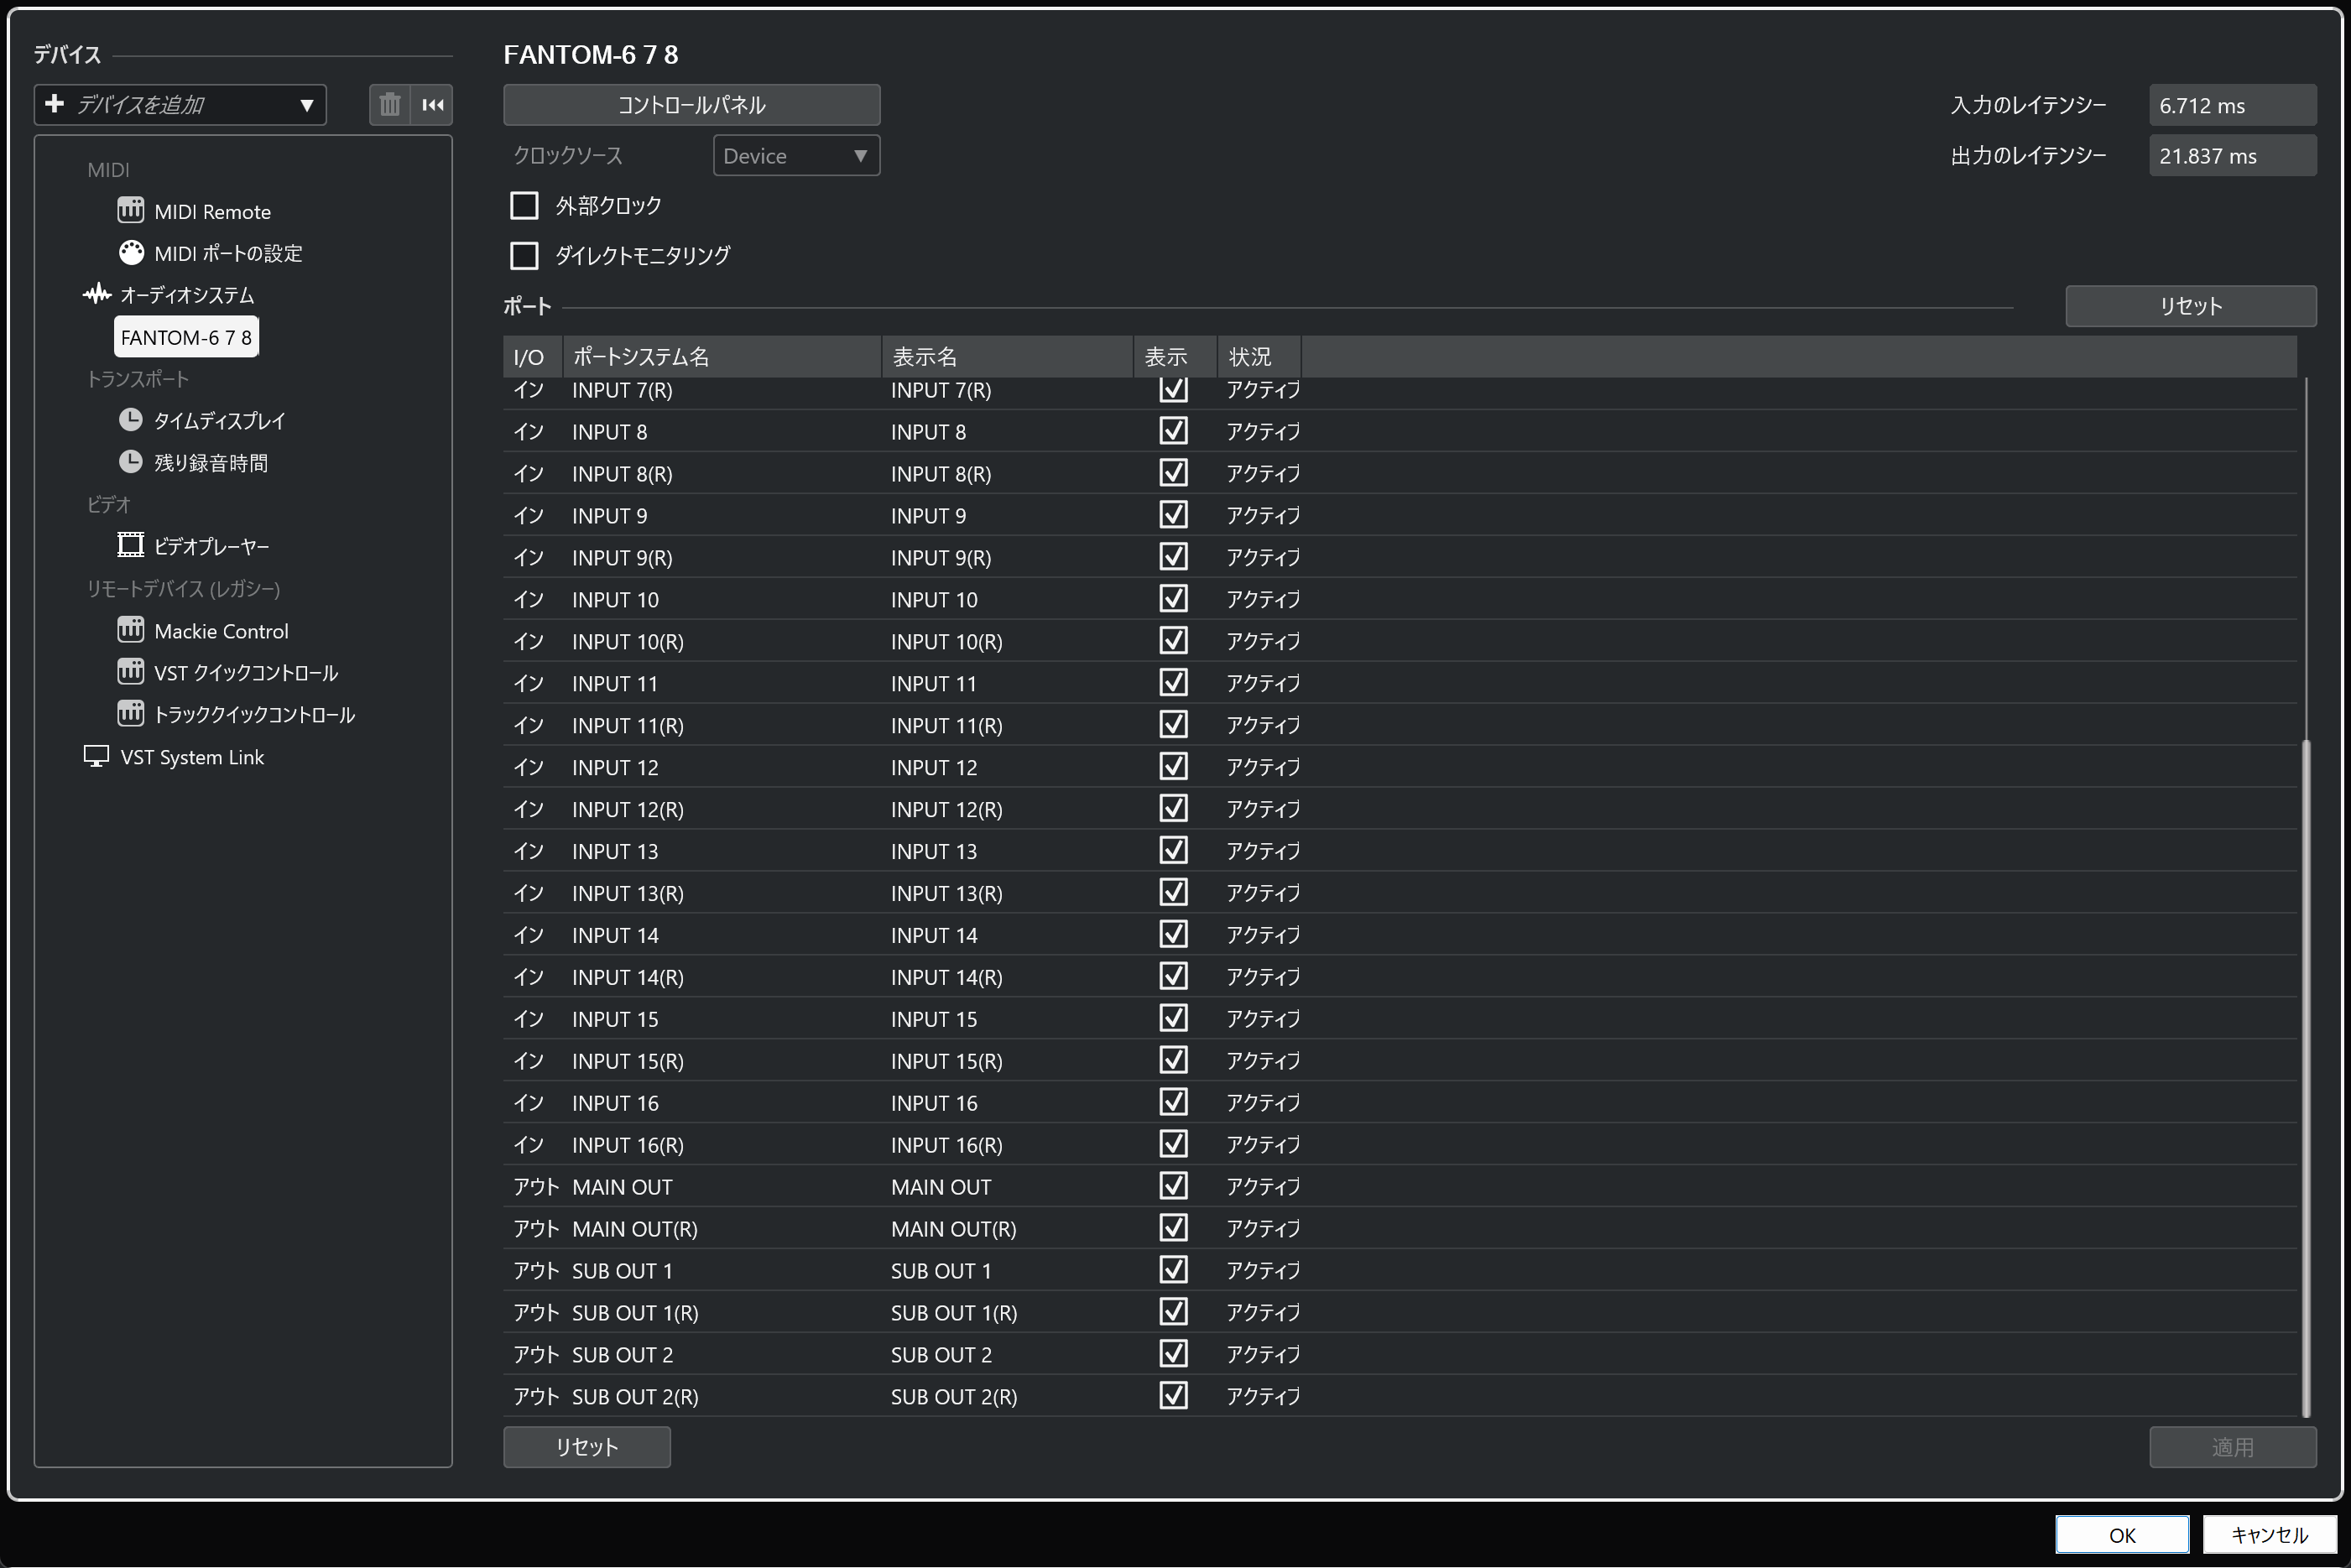Enable the ダイレクトモニタリング checkbox

[x=524, y=256]
